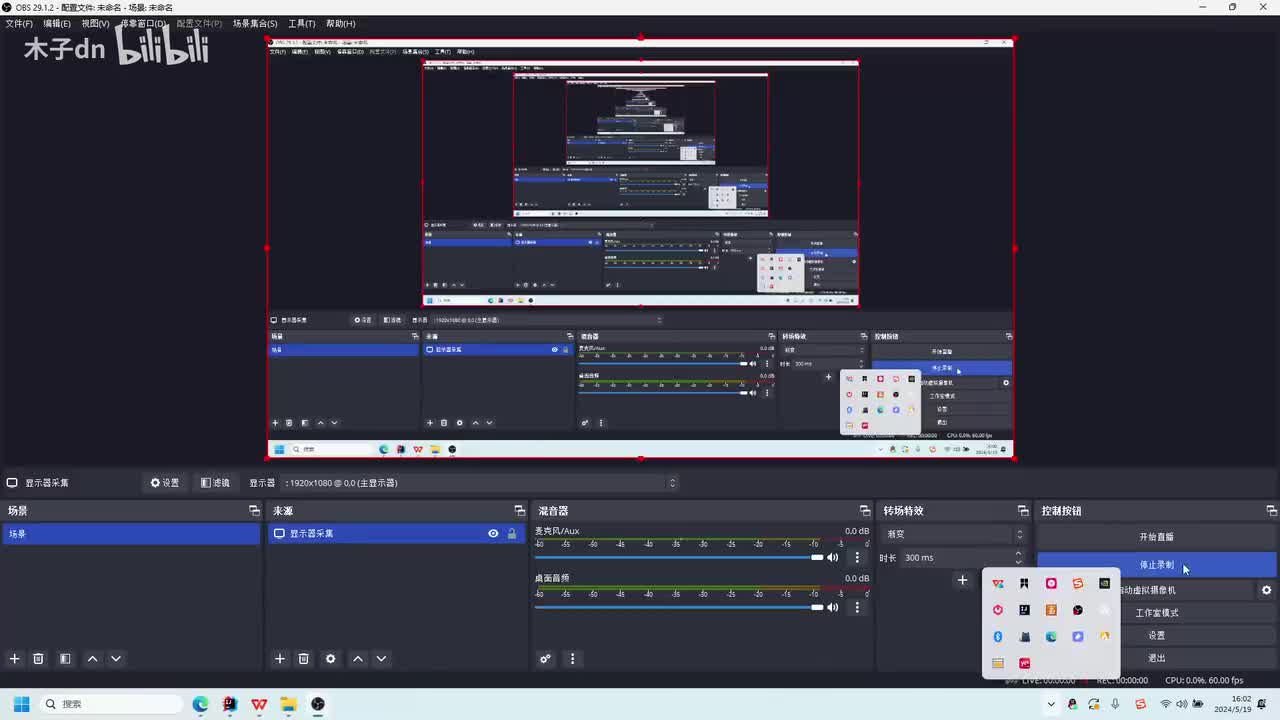Move the source down in Sources dock
This screenshot has width=1280, height=720.
[381, 659]
